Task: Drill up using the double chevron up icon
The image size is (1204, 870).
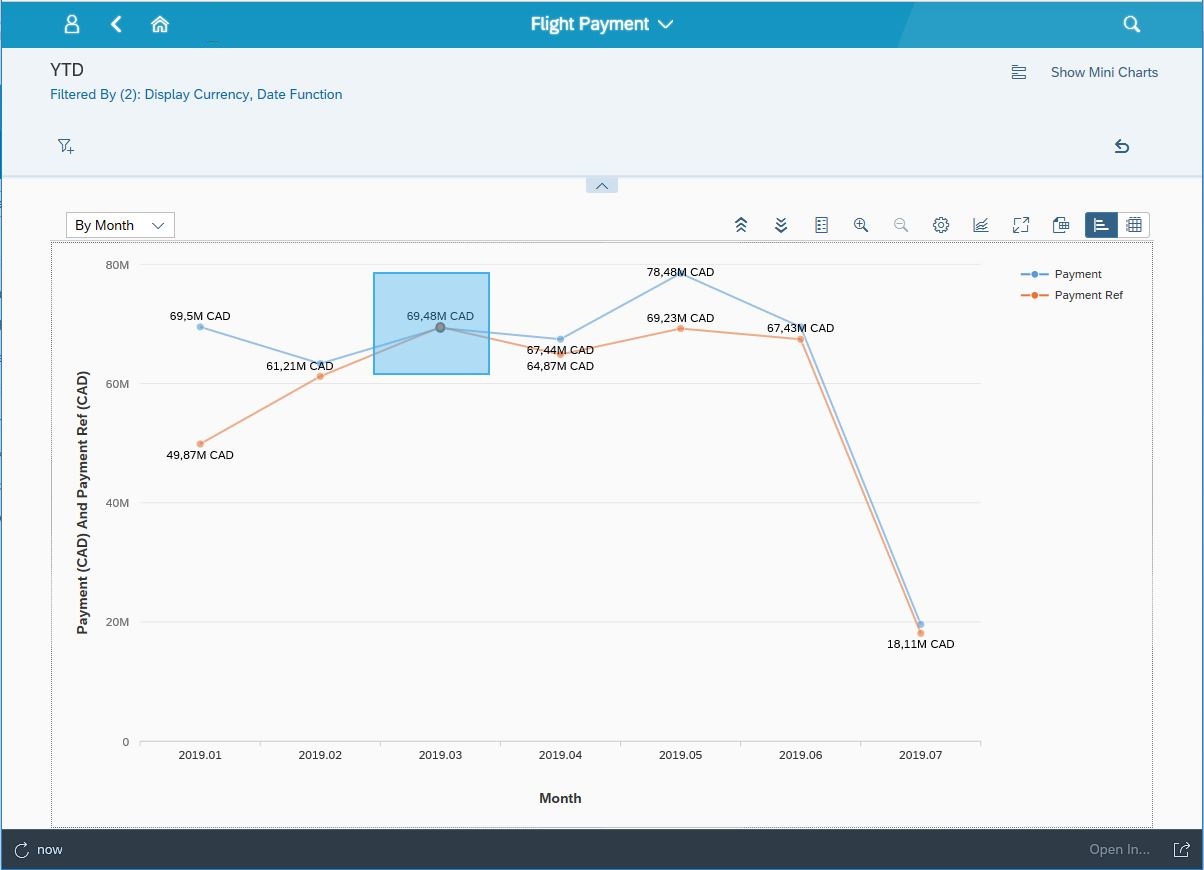Action: [741, 225]
